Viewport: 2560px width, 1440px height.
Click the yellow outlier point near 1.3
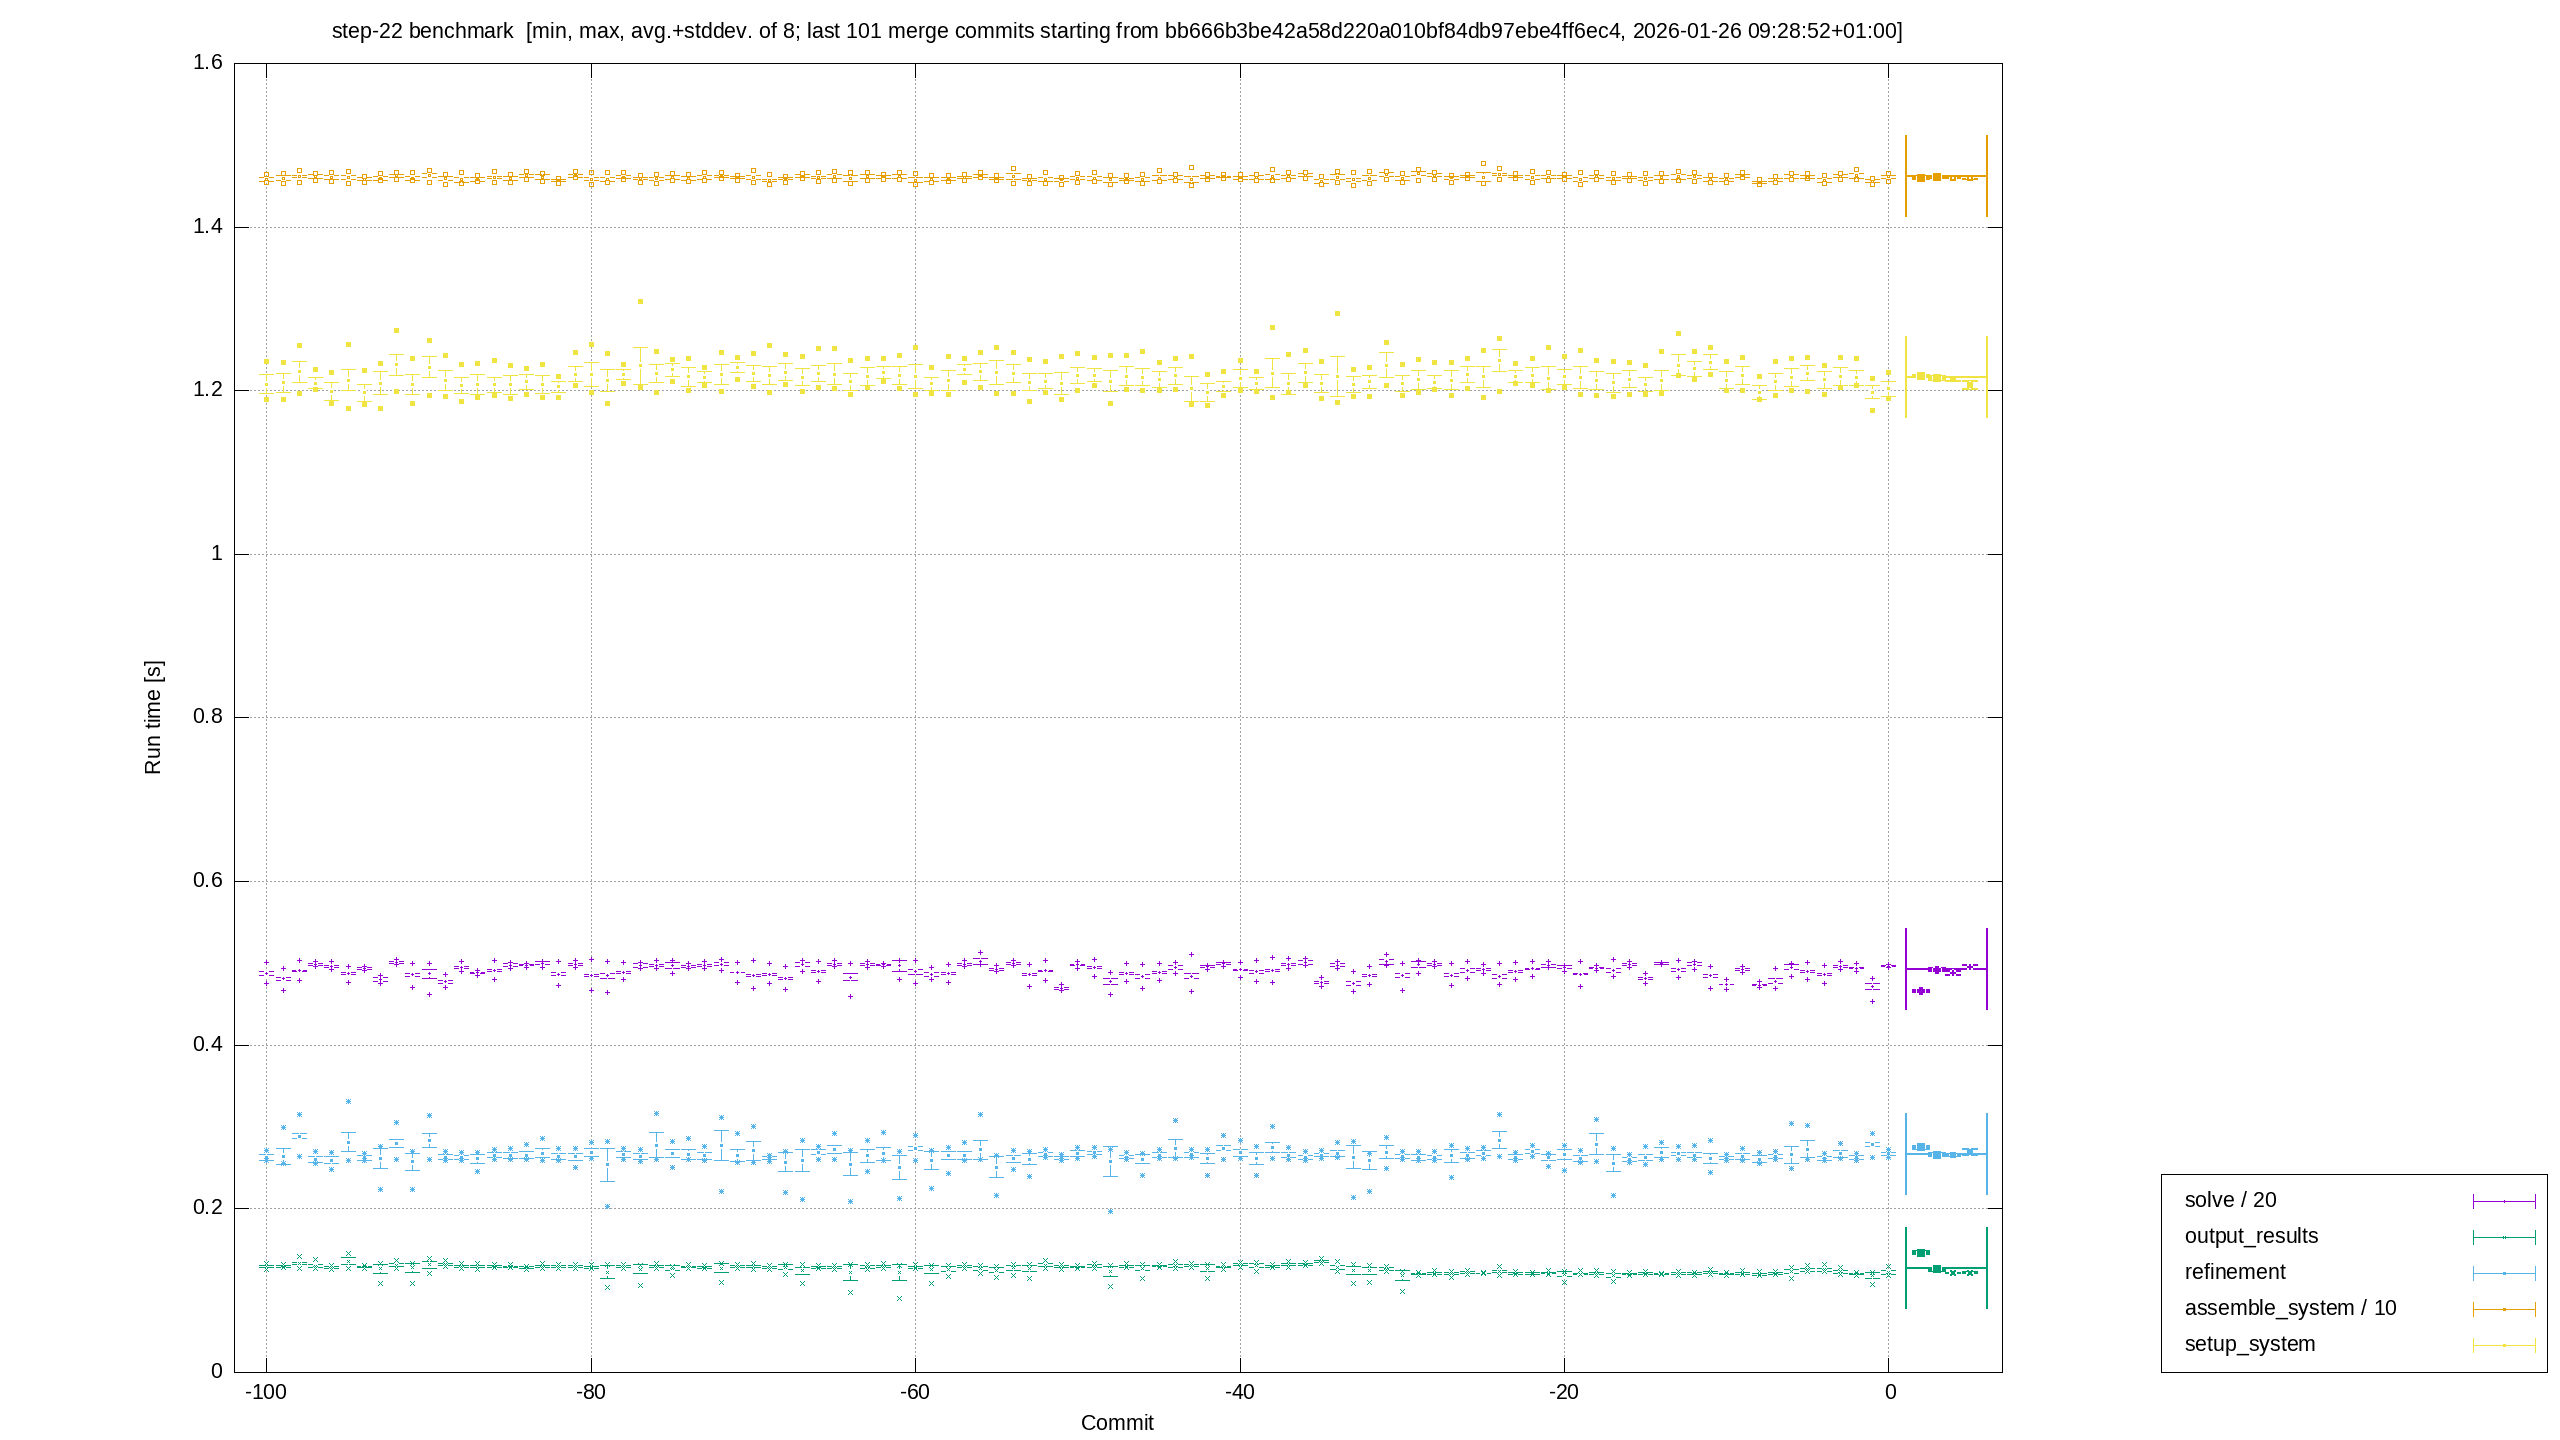click(x=640, y=301)
